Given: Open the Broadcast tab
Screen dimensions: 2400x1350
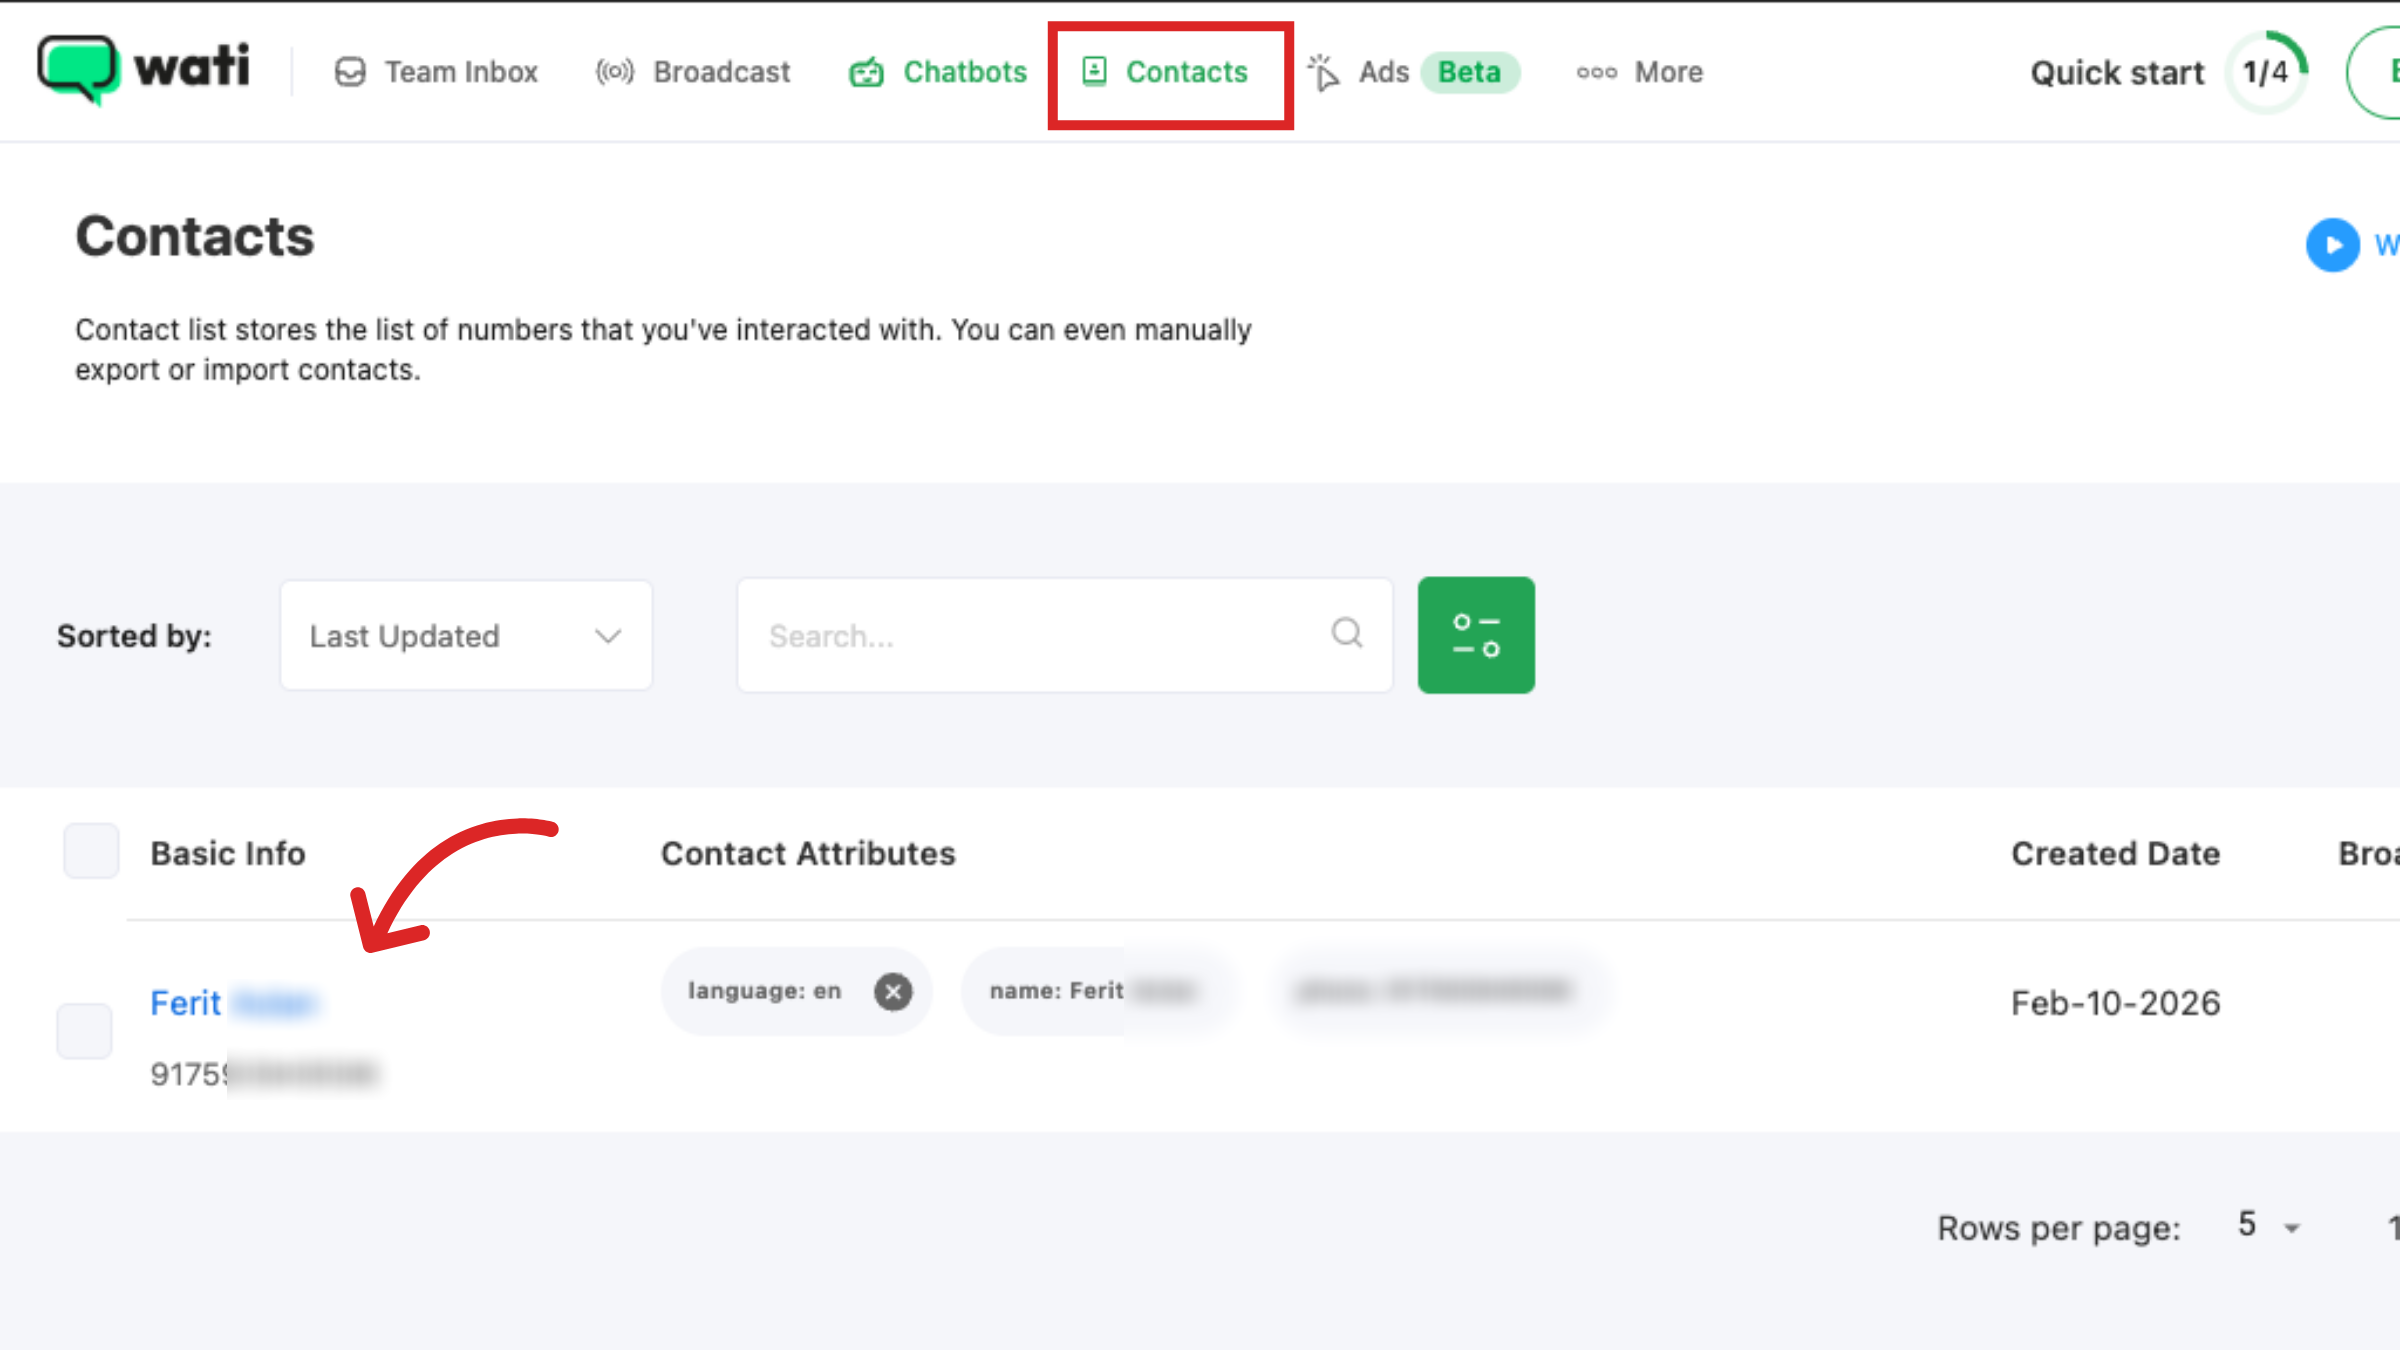Looking at the screenshot, I should pyautogui.click(x=721, y=72).
